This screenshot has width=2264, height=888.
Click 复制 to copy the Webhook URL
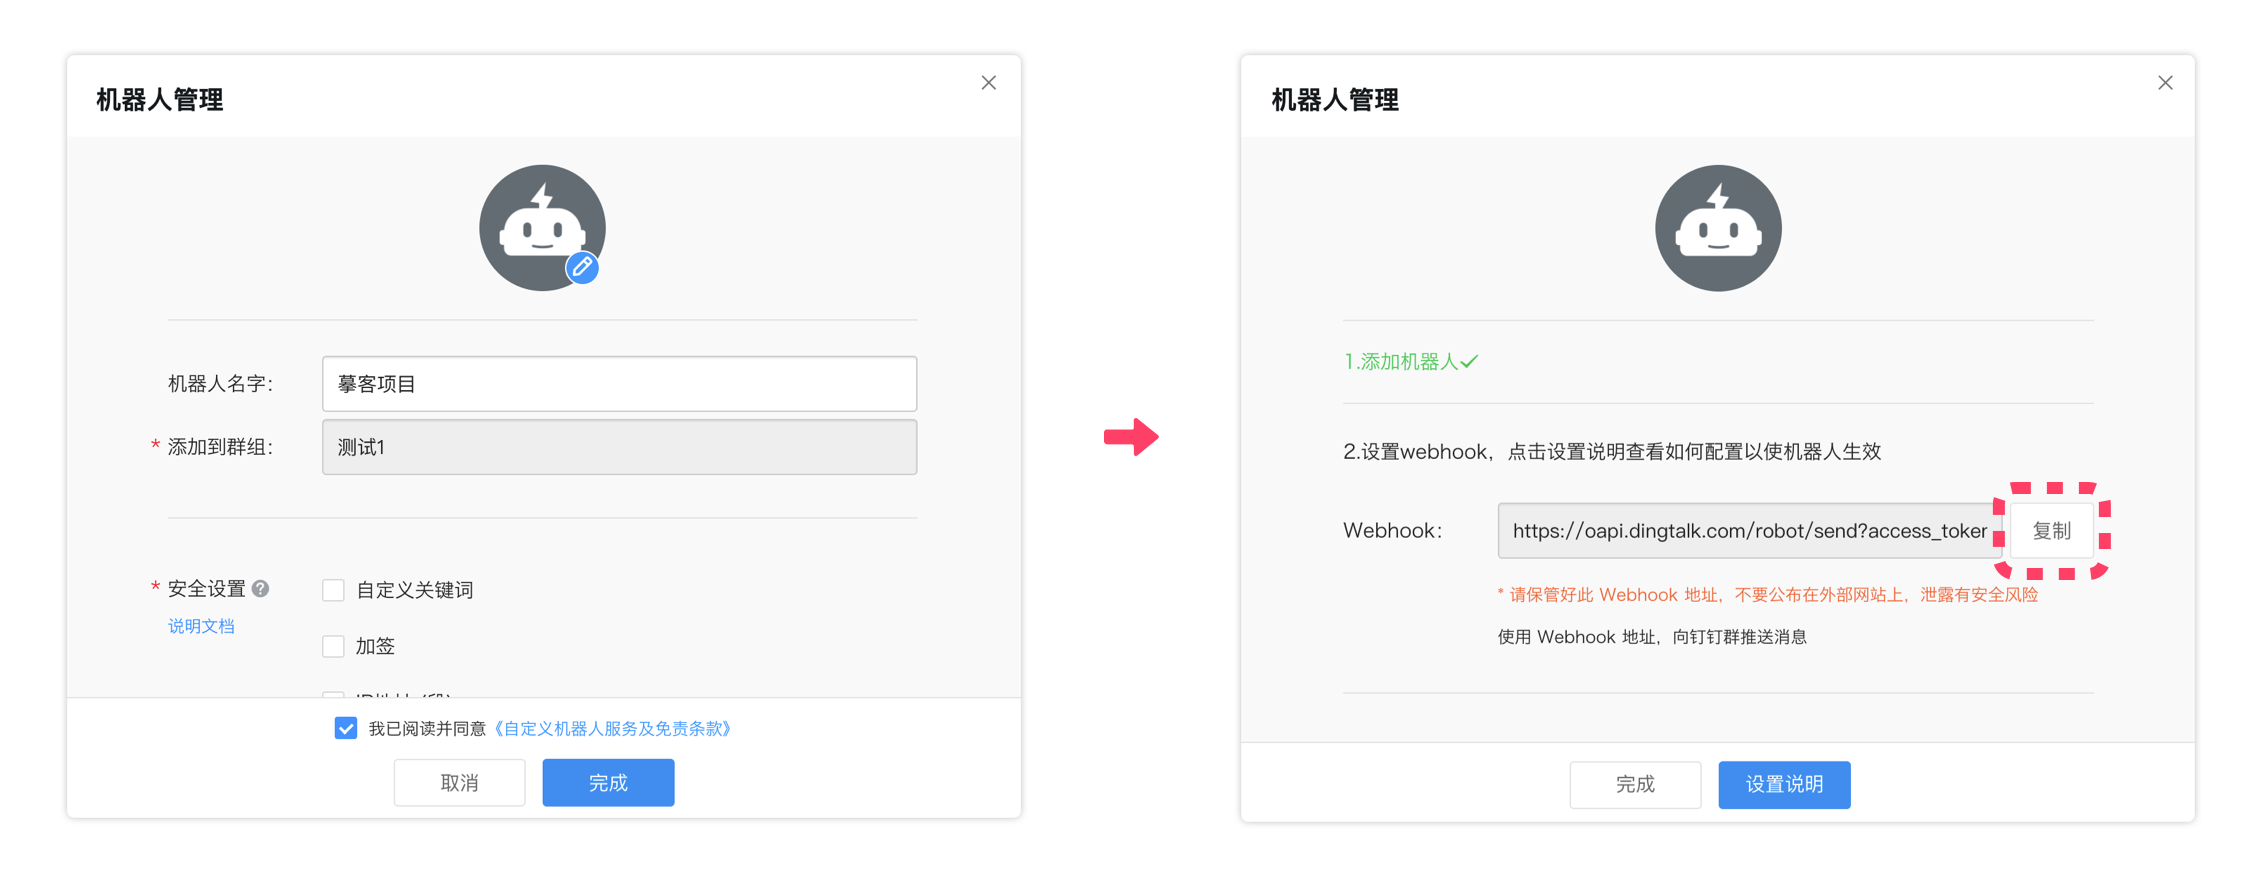[x=2051, y=531]
